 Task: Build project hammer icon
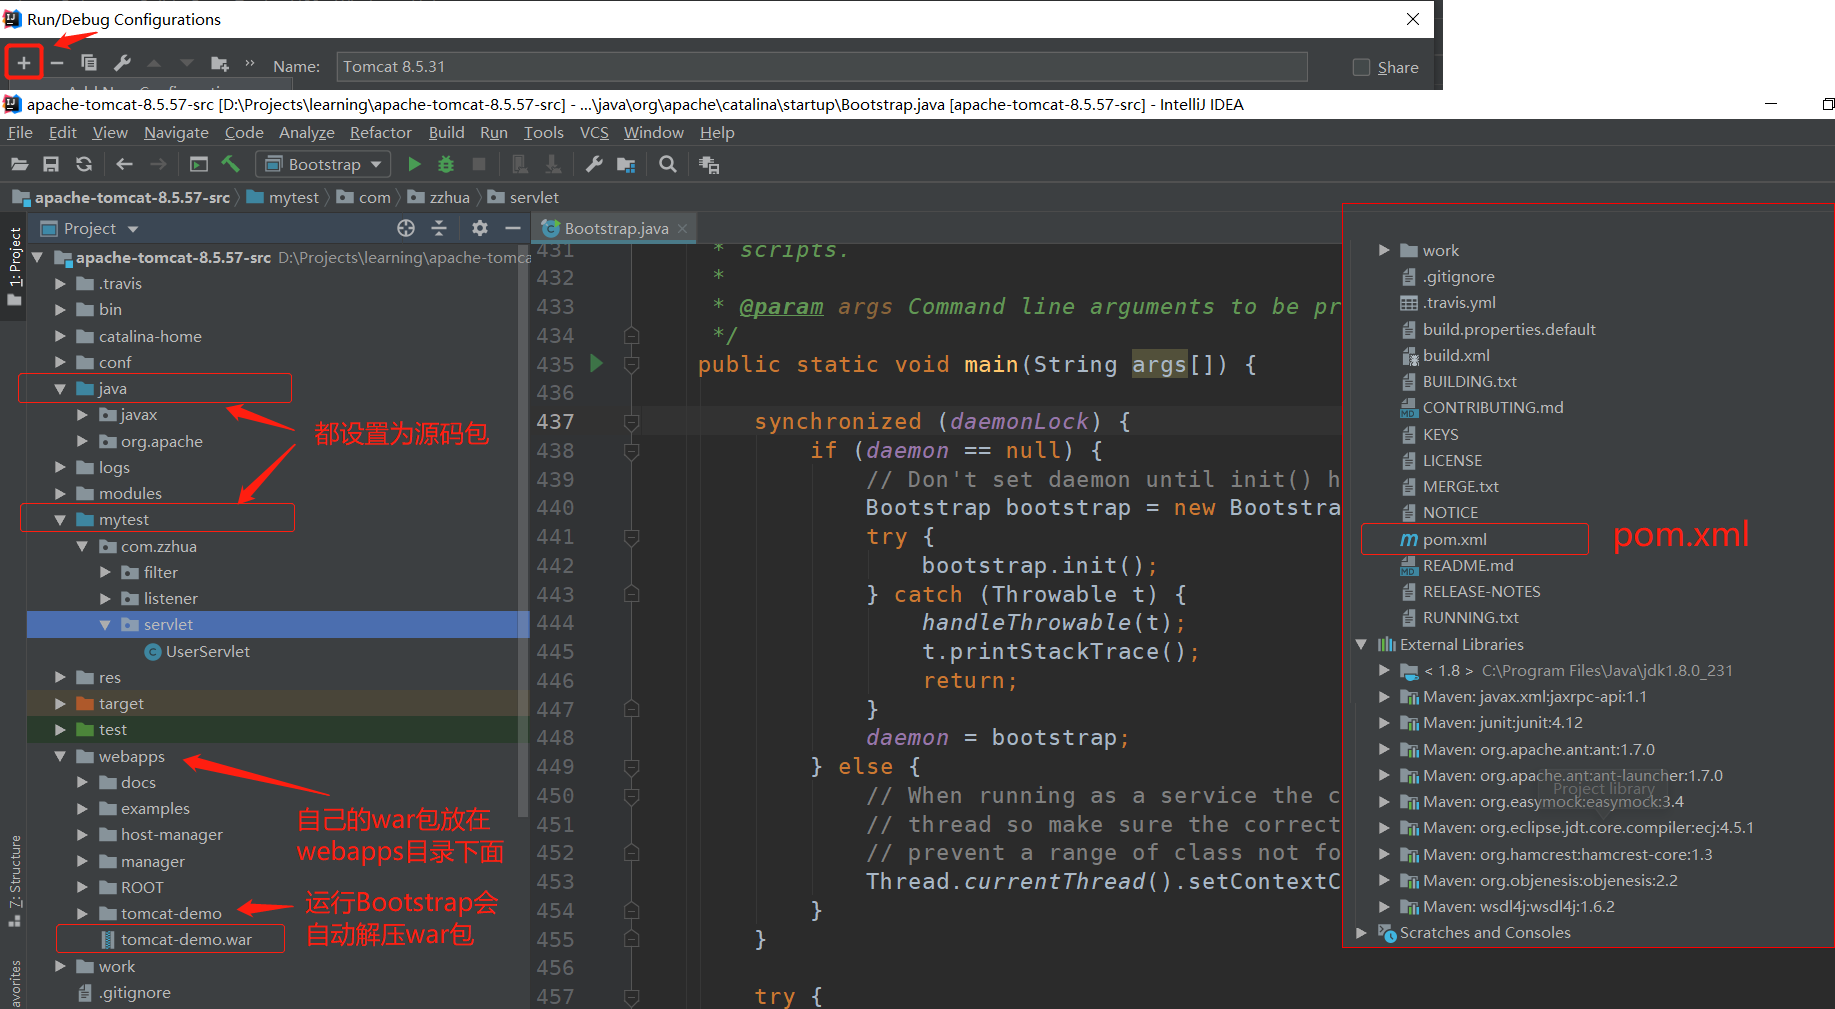pos(231,164)
